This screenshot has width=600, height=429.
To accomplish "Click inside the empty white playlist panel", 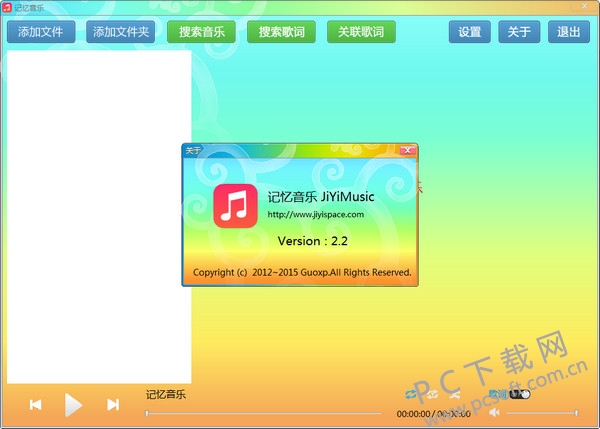I will [x=99, y=217].
